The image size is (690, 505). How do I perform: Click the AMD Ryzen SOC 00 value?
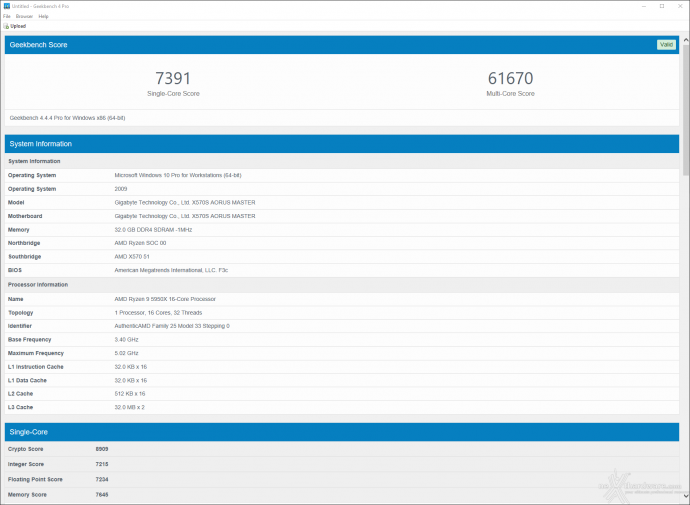(140, 243)
